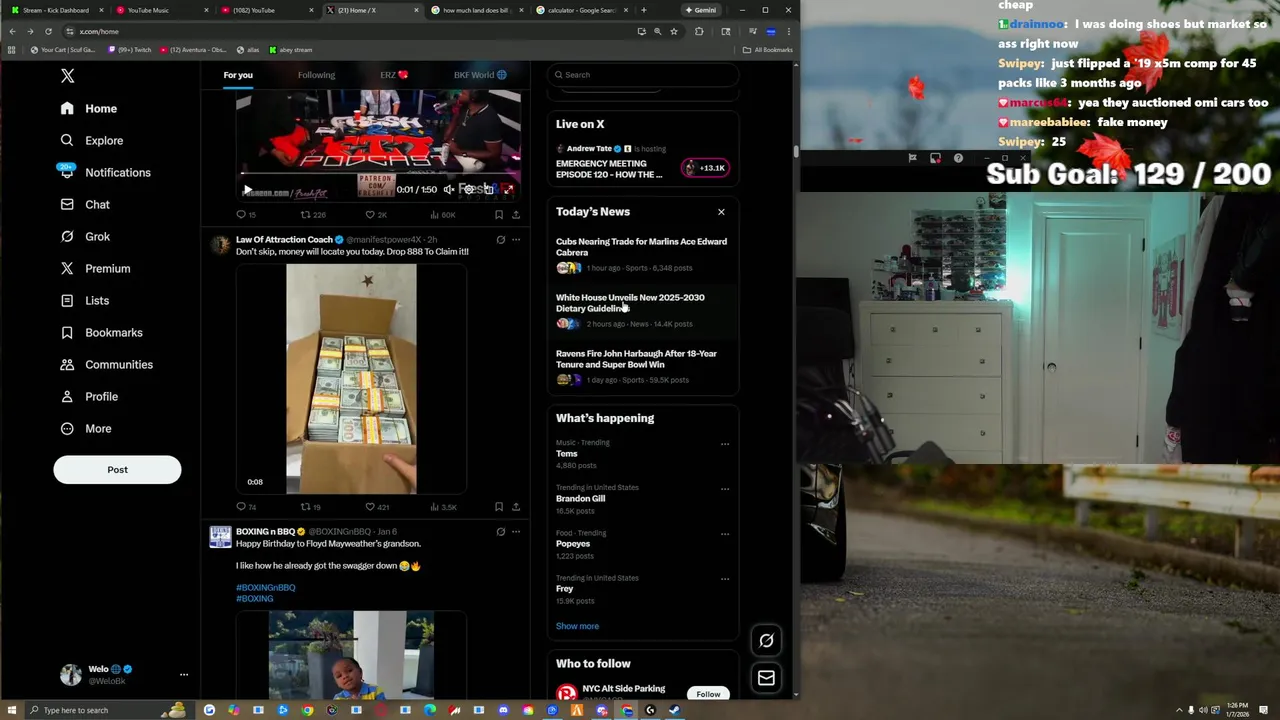Screen dimensions: 1280x720
Task: Switch to YouTube Music browser tab
Action: pos(158,10)
